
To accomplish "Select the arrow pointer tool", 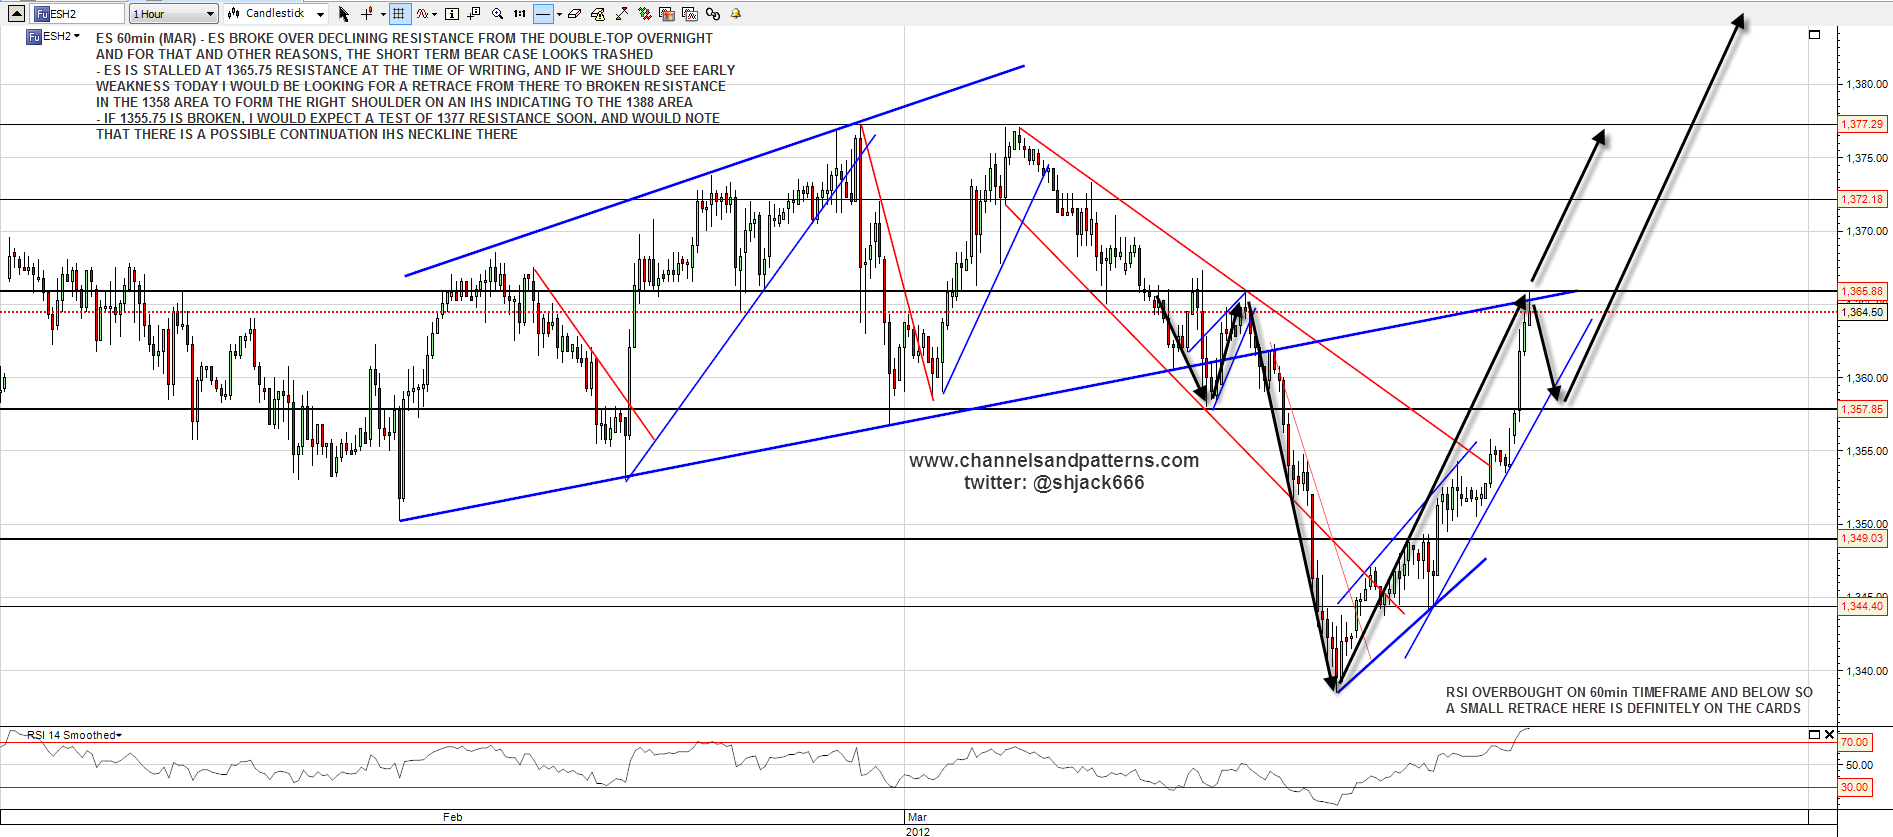I will pyautogui.click(x=344, y=14).
